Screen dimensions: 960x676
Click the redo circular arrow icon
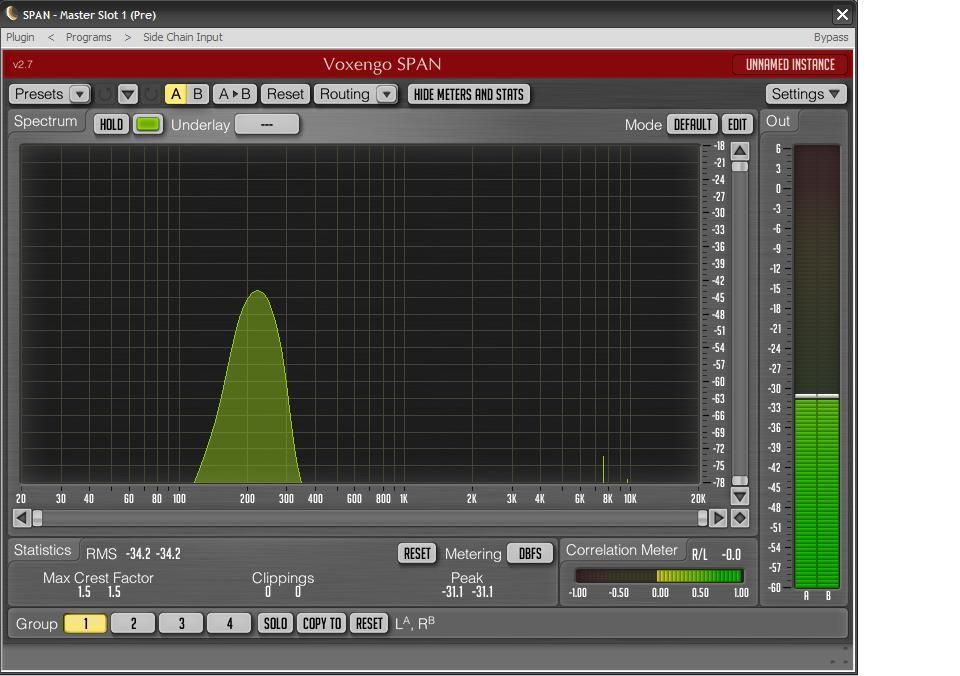[x=151, y=94]
